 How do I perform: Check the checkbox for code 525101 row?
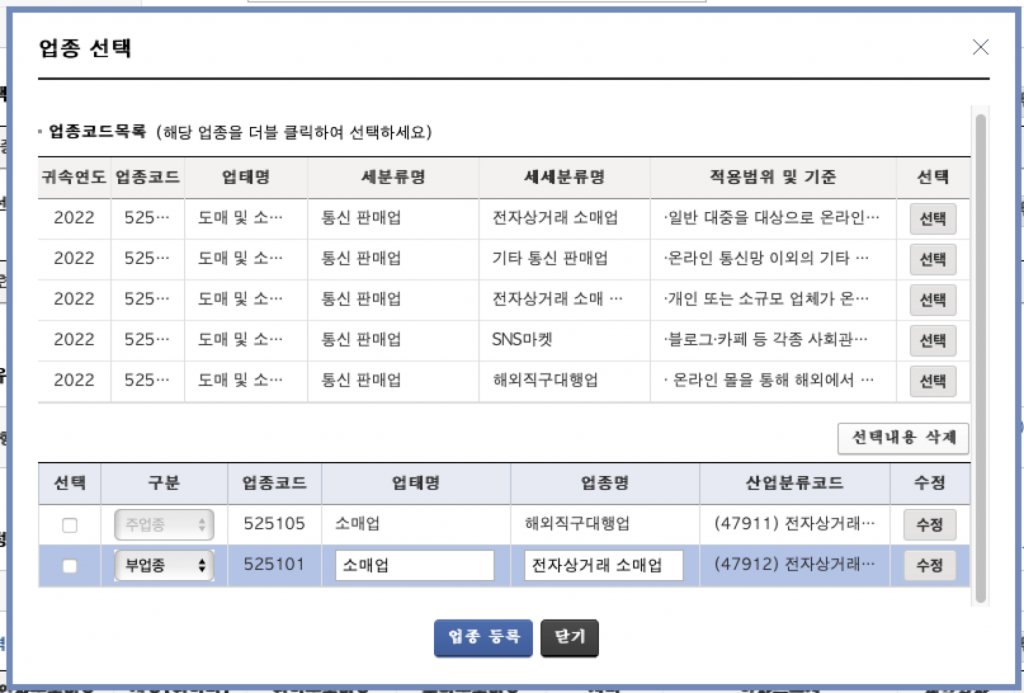point(69,566)
